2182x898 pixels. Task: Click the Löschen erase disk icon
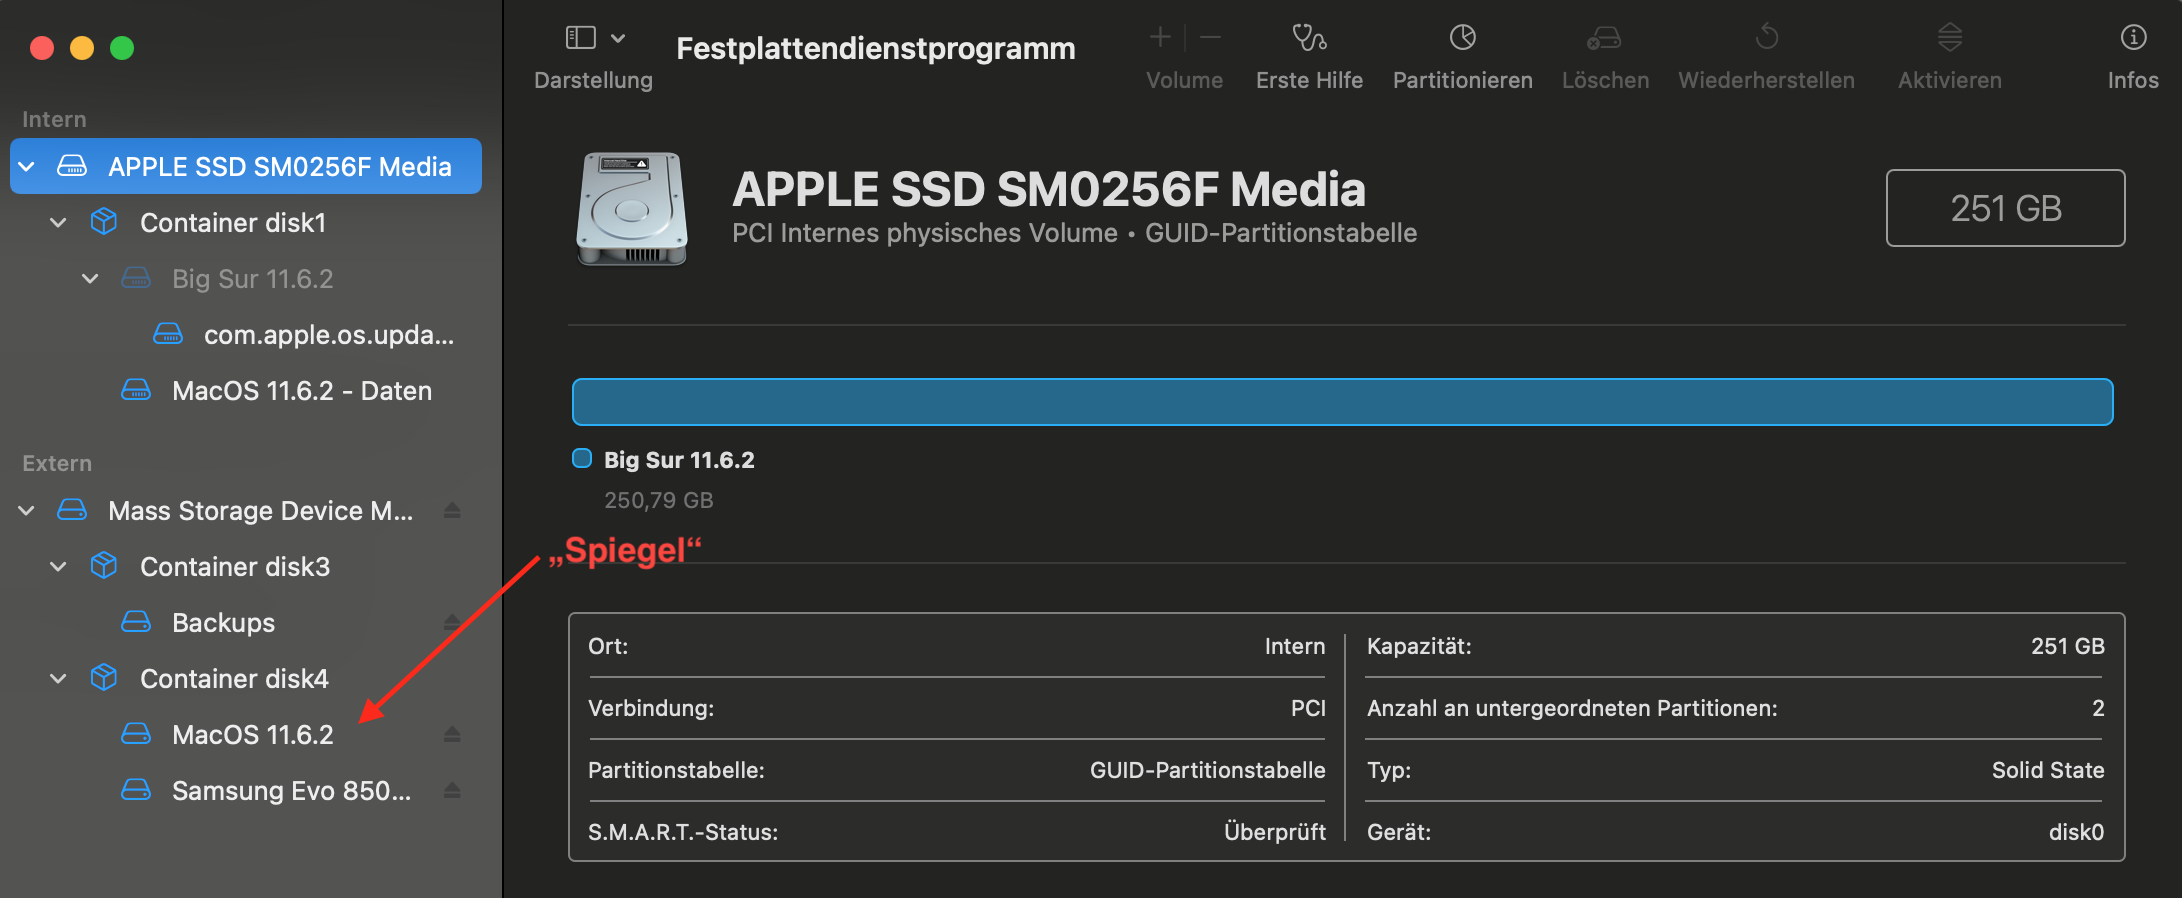point(1604,38)
